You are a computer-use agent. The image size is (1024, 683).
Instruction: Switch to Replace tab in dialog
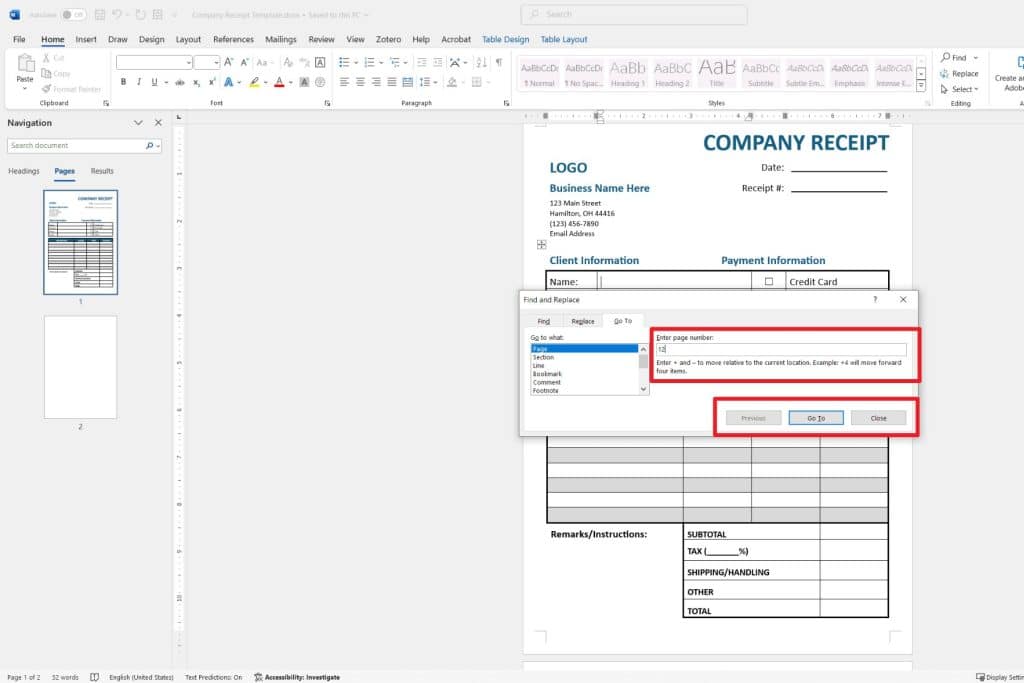coord(583,321)
